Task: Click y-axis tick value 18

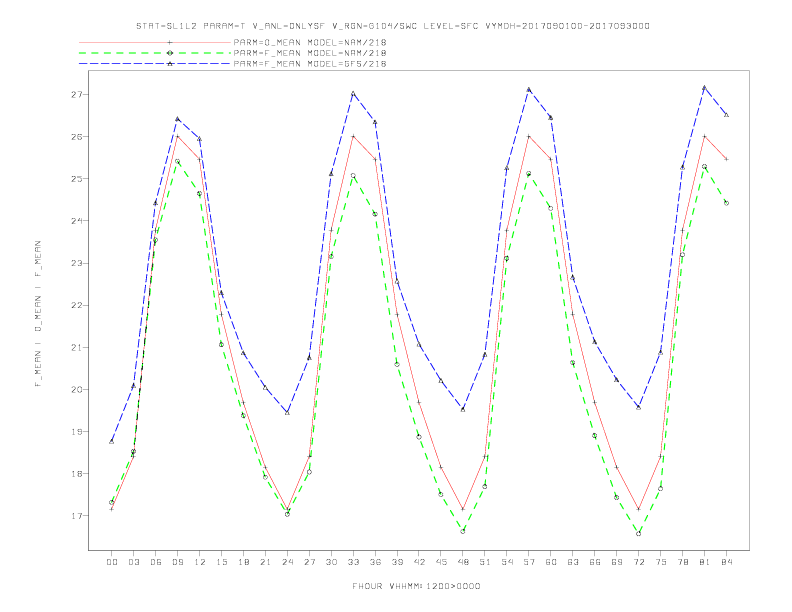Action: pyautogui.click(x=77, y=474)
